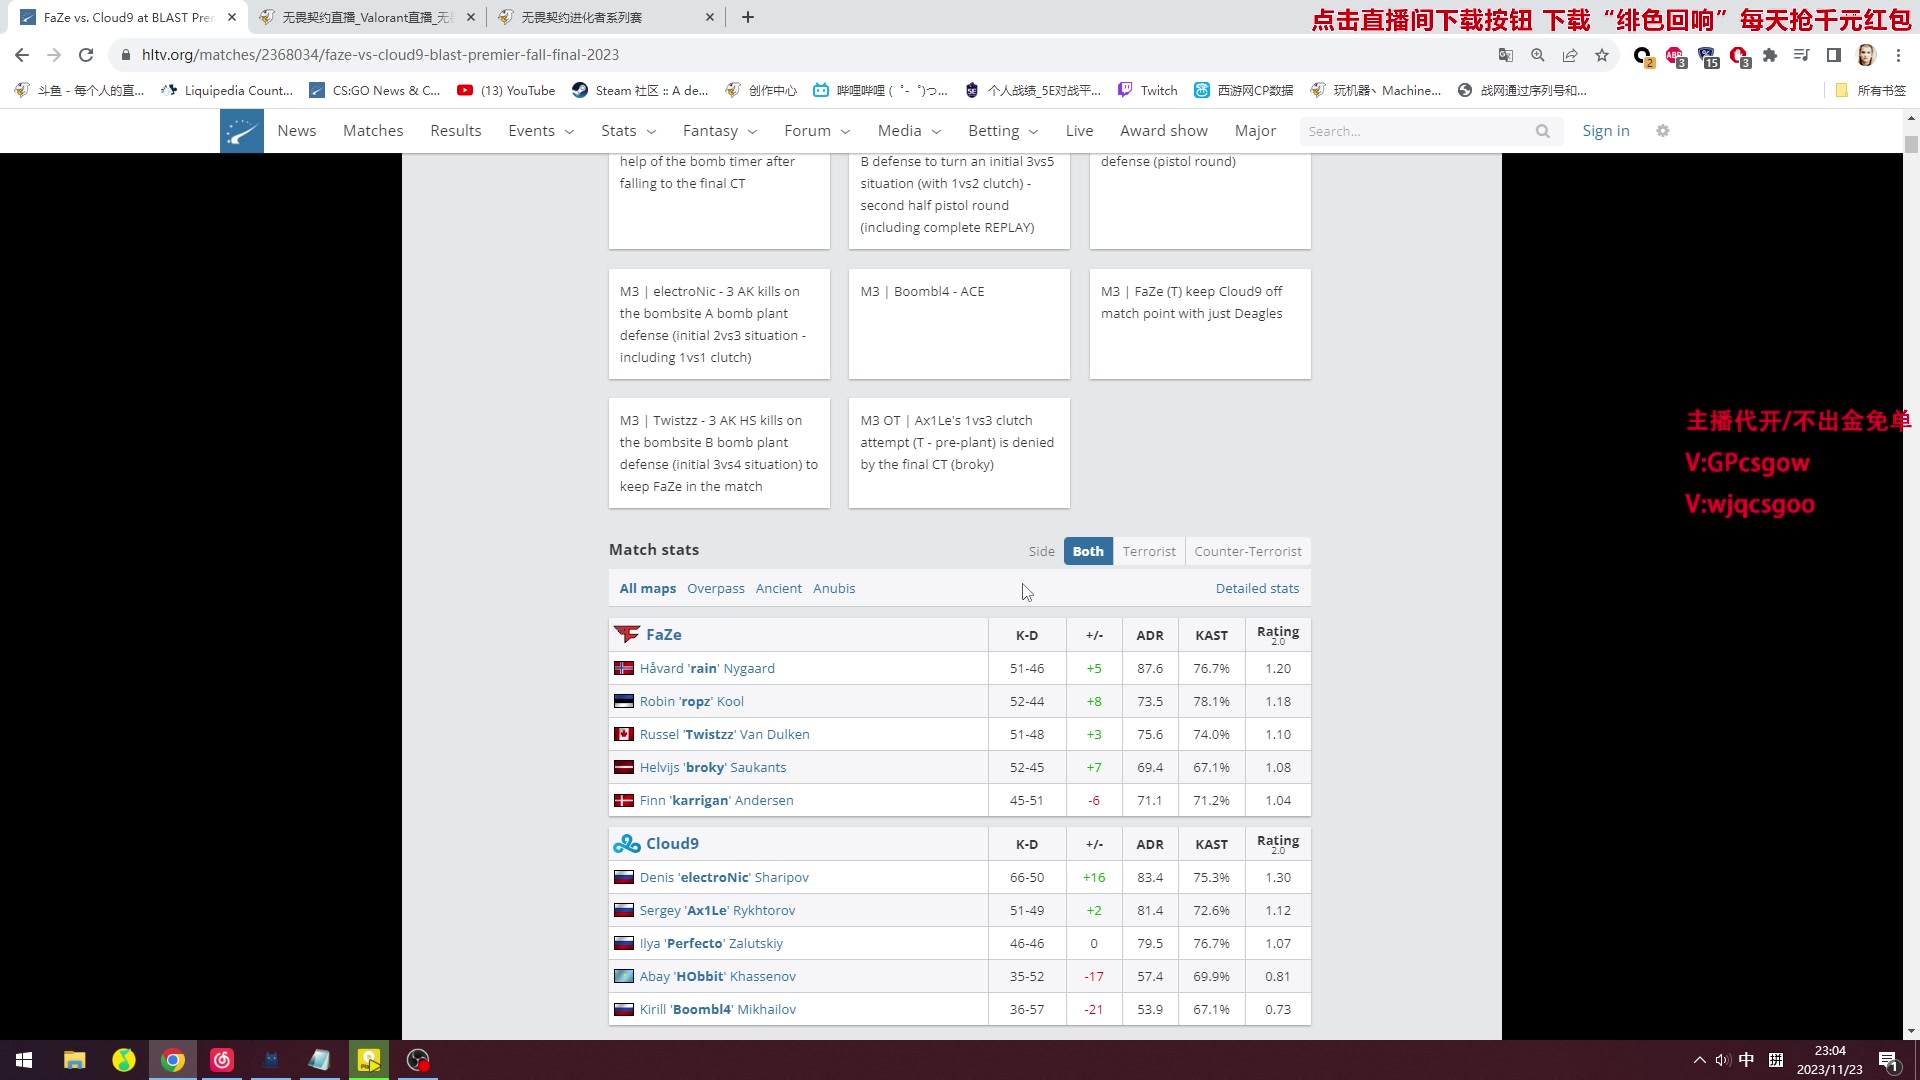Expand the Betting dropdown menu

tap(1003, 131)
